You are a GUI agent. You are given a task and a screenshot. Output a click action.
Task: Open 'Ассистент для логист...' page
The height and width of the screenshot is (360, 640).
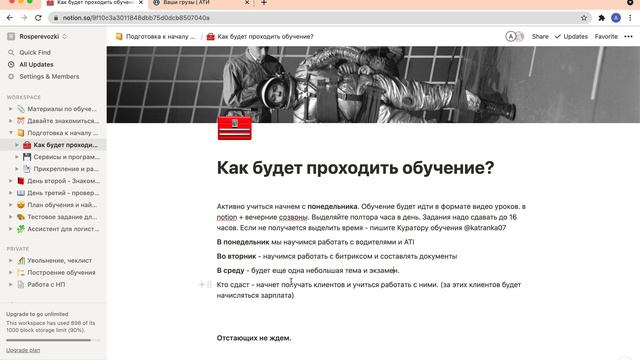click(x=63, y=229)
